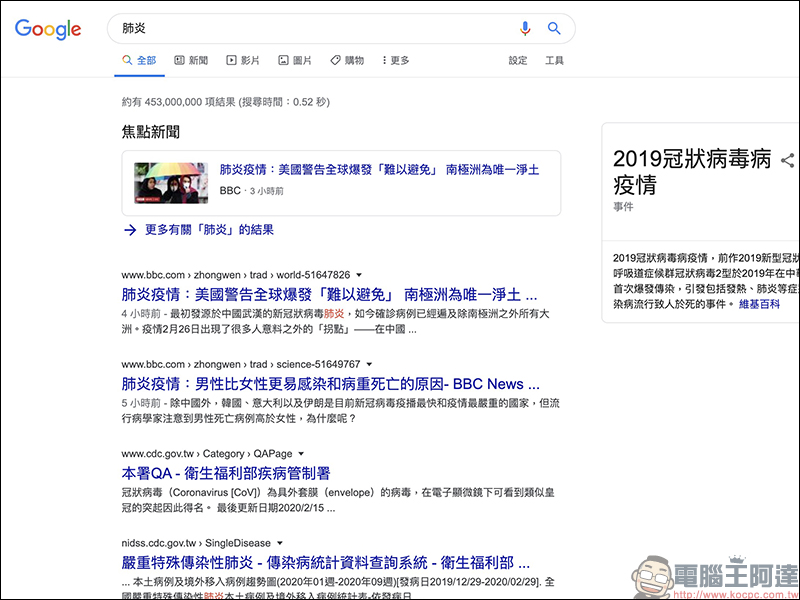Expand dropdown arrow beside the QAPage URL

click(302, 454)
